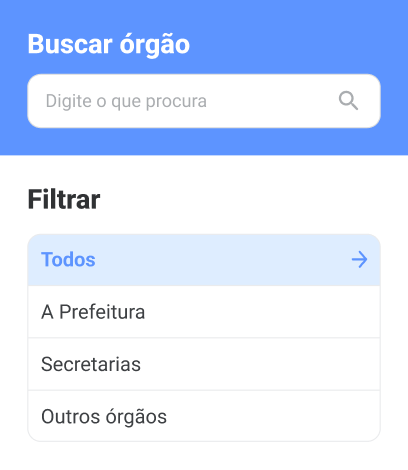Show all organs with 'Todos'
Screen dimensions: 408x470
[204, 260]
